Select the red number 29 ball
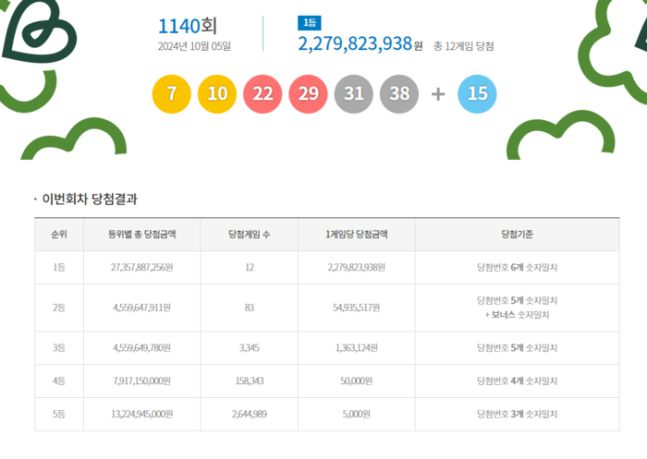The image size is (647, 459). [x=308, y=94]
